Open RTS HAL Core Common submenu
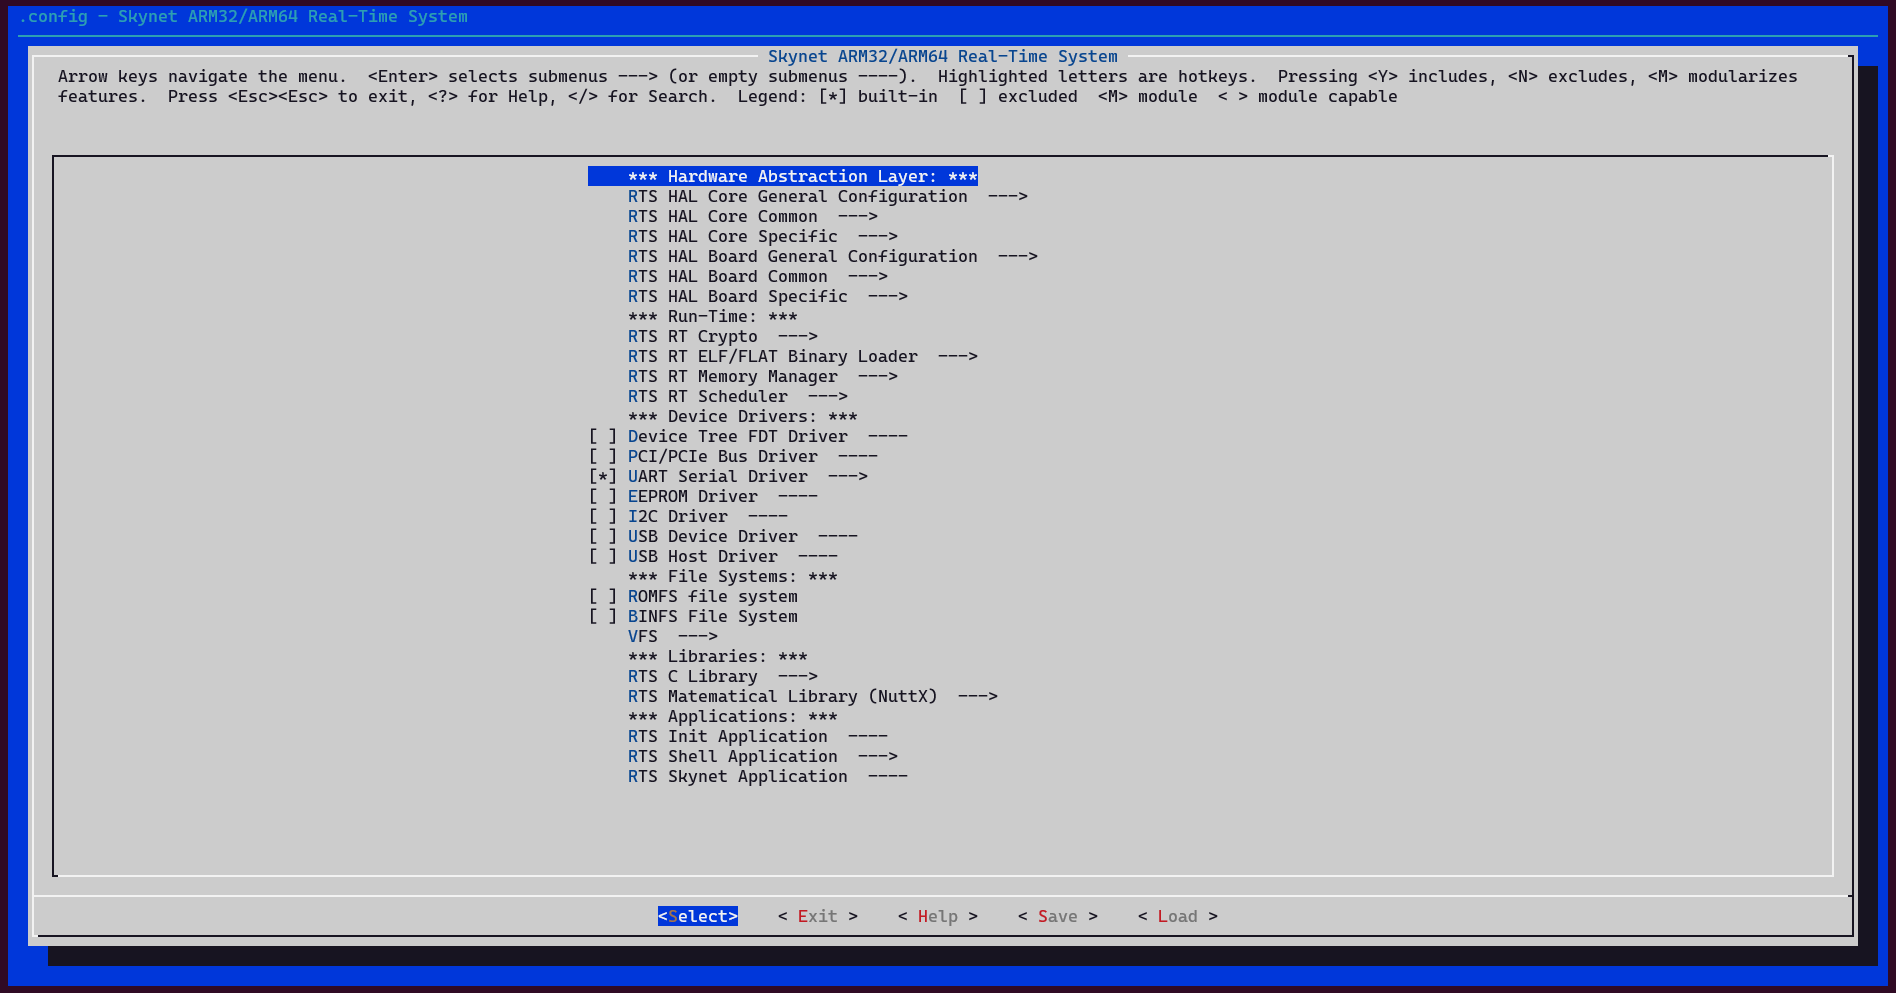1896x993 pixels. point(753,217)
